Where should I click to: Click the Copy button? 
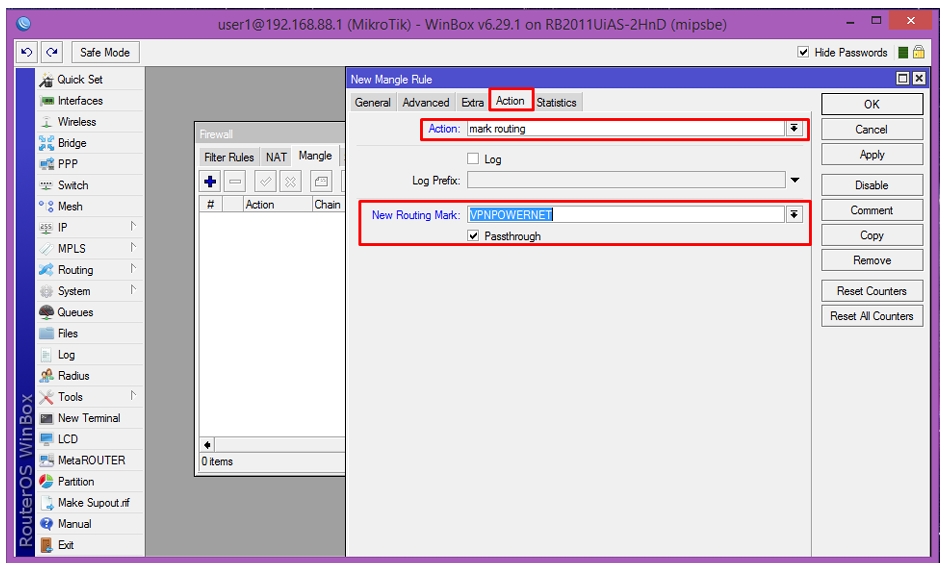872,235
